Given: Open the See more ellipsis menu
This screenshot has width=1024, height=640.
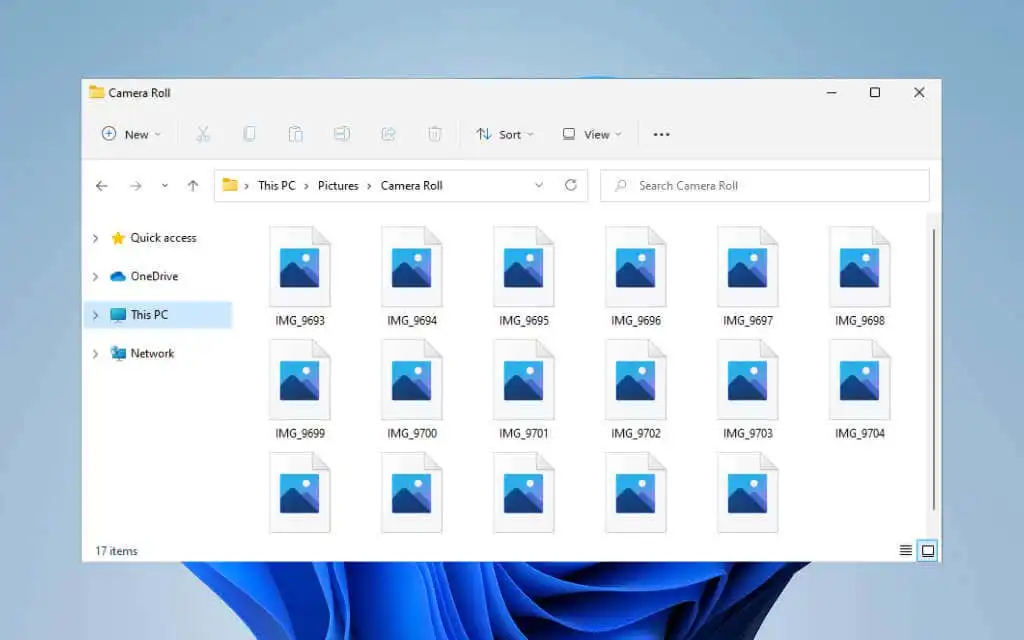Looking at the screenshot, I should click(661, 133).
